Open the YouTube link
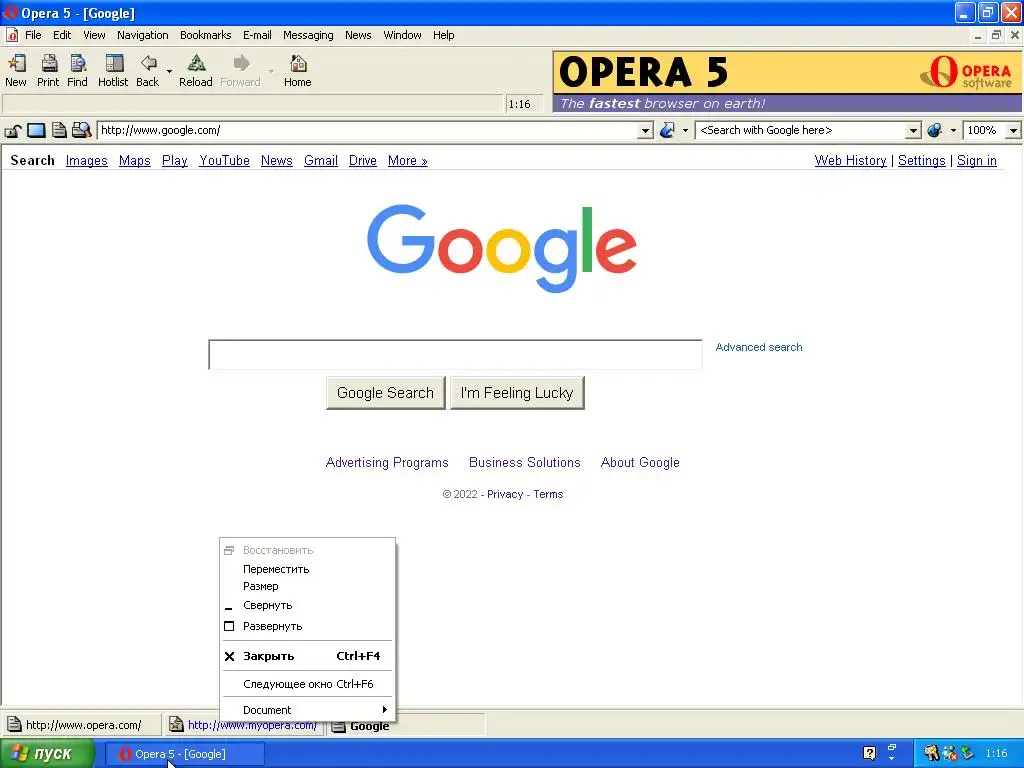This screenshot has height=768, width=1024. [224, 161]
